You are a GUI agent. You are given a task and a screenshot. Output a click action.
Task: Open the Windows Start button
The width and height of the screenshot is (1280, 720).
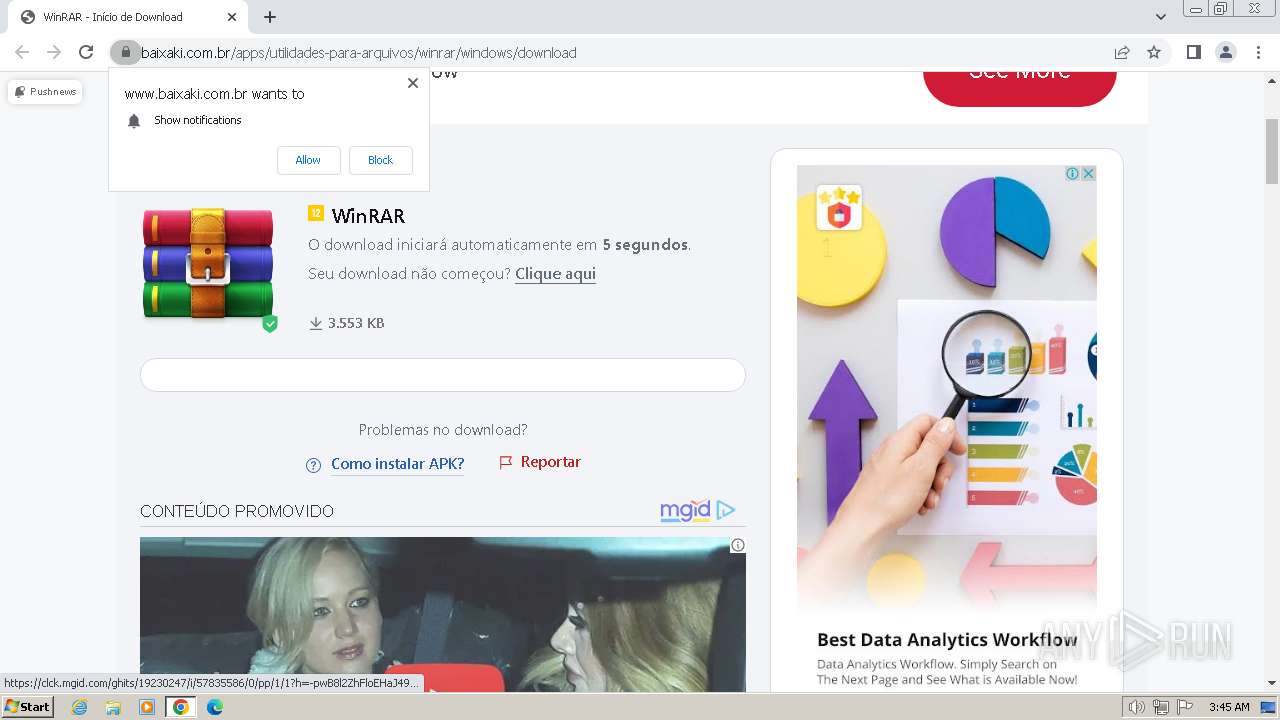pyautogui.click(x=27, y=707)
